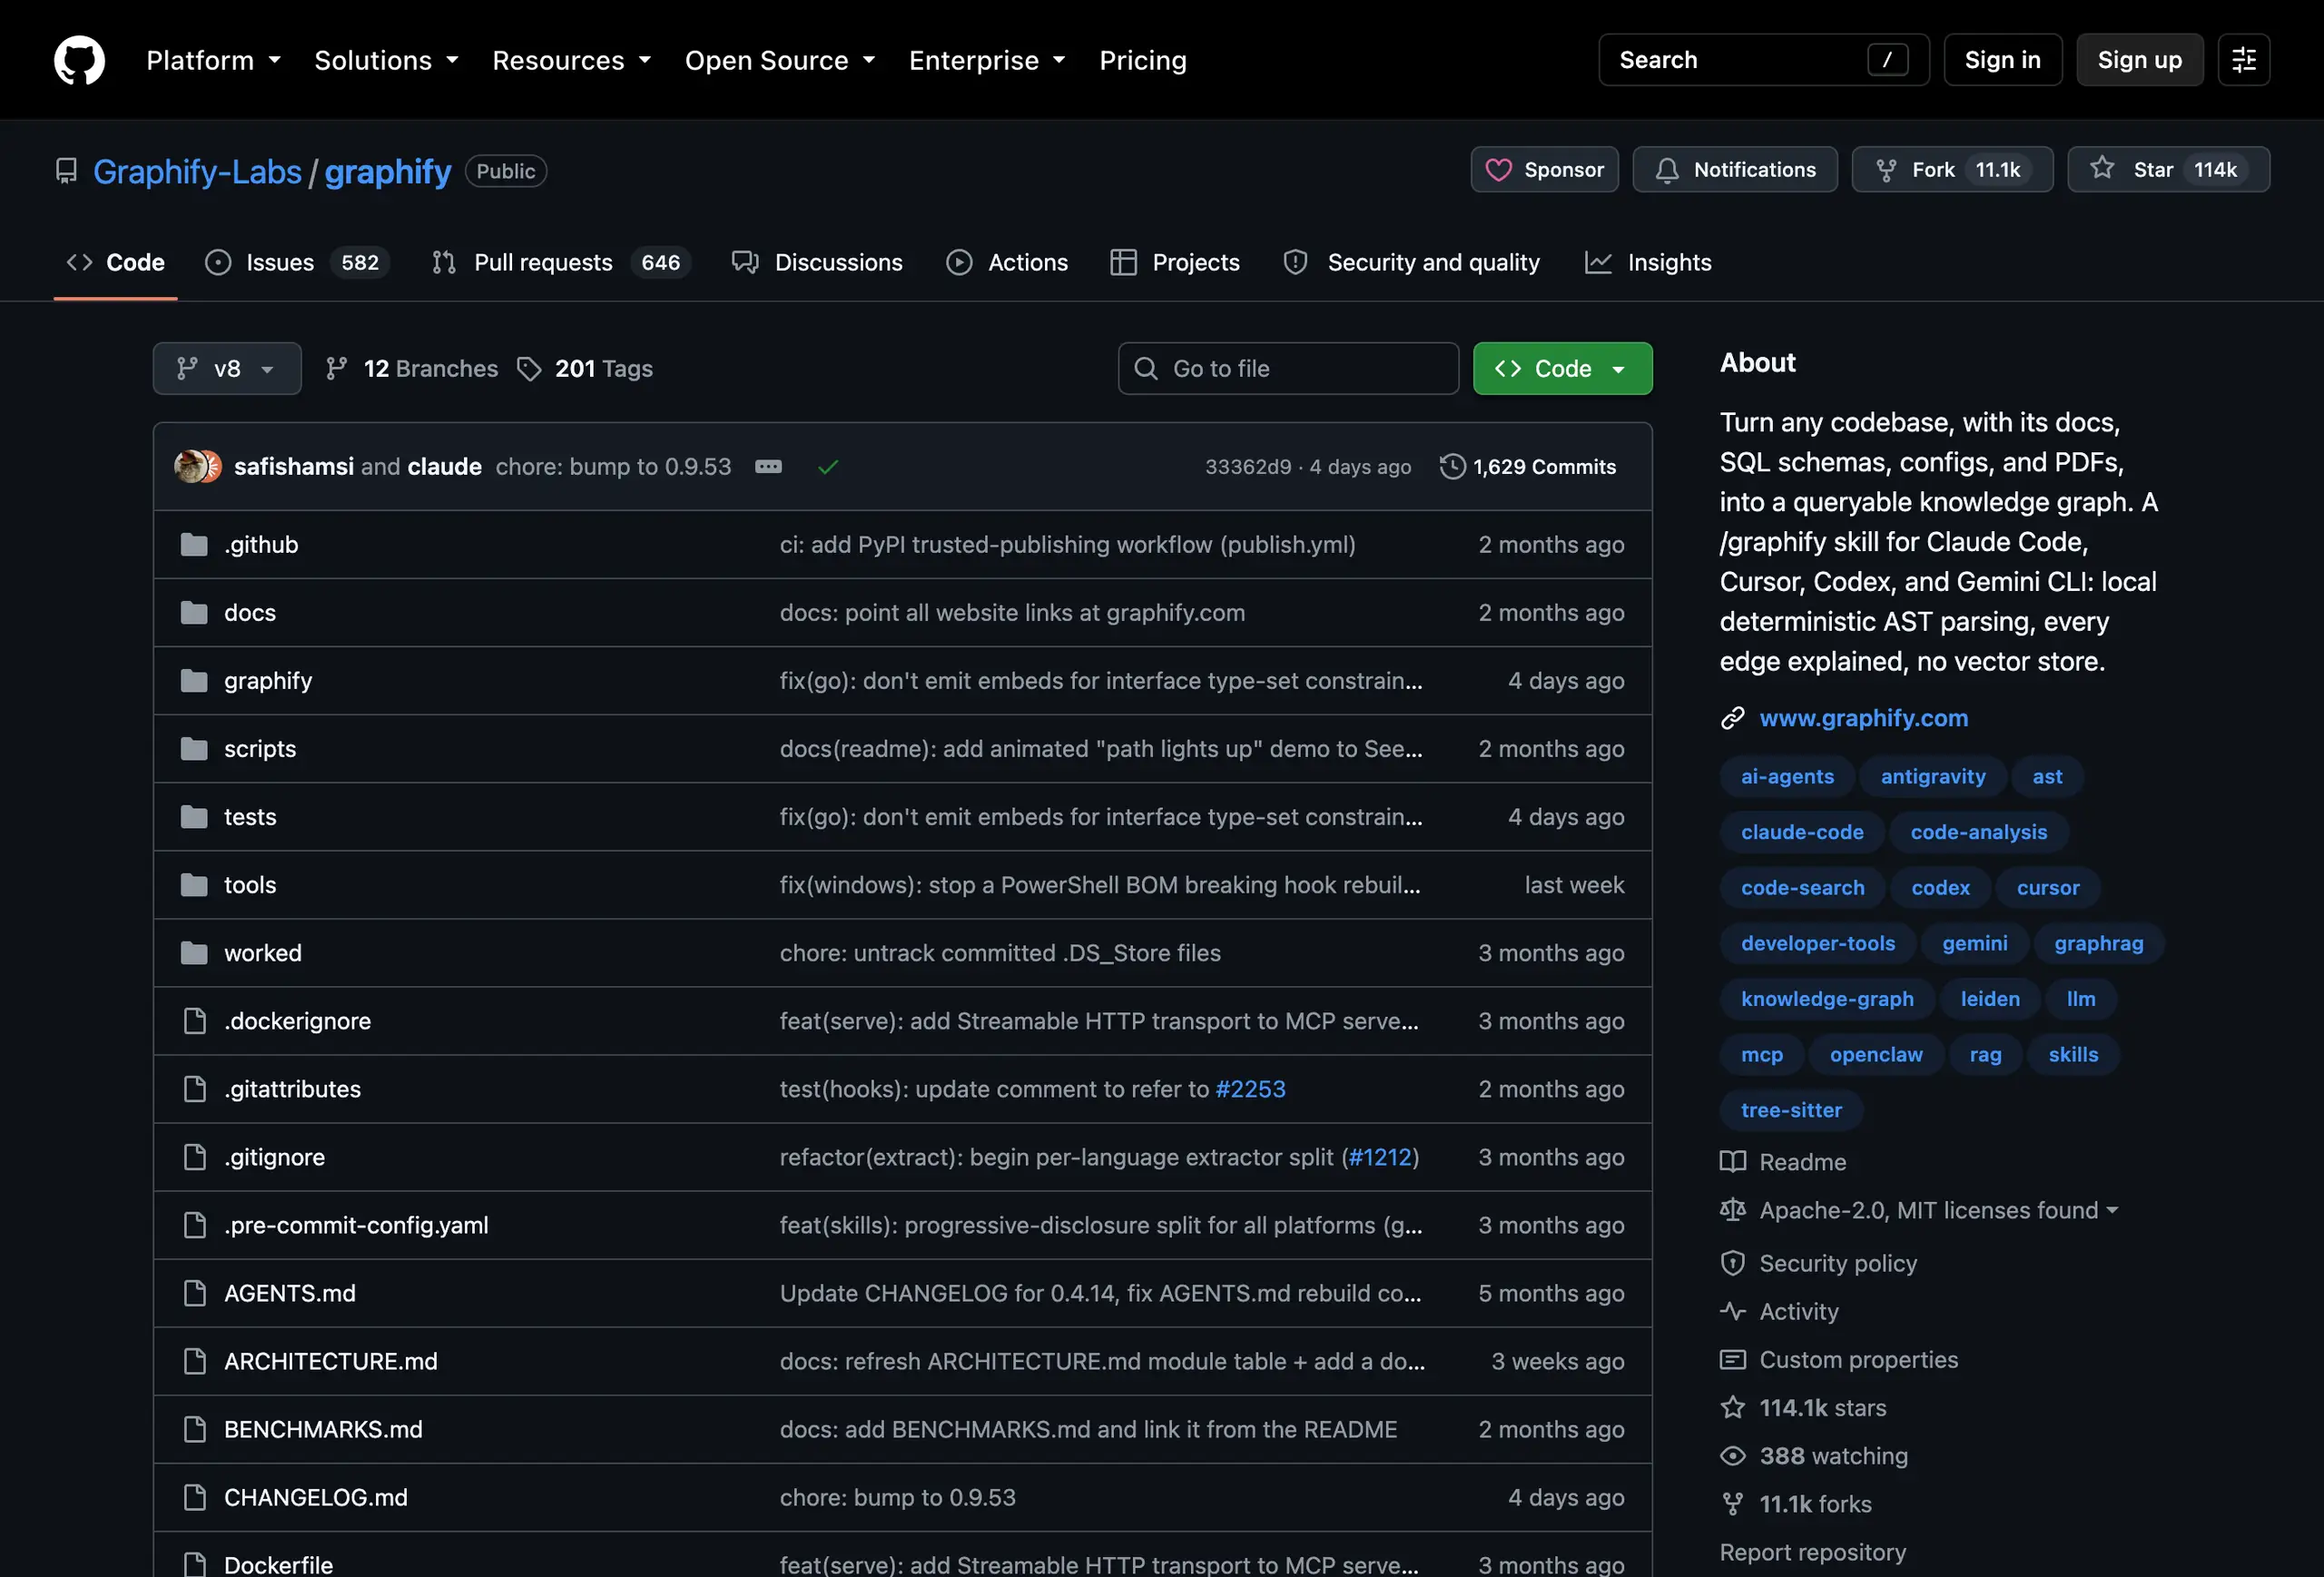Focus the top Search field
The width and height of the screenshot is (2324, 1577).
(1763, 60)
